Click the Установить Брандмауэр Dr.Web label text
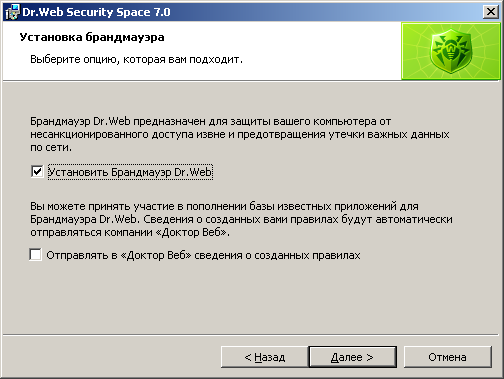This screenshot has width=504, height=379. [130, 172]
